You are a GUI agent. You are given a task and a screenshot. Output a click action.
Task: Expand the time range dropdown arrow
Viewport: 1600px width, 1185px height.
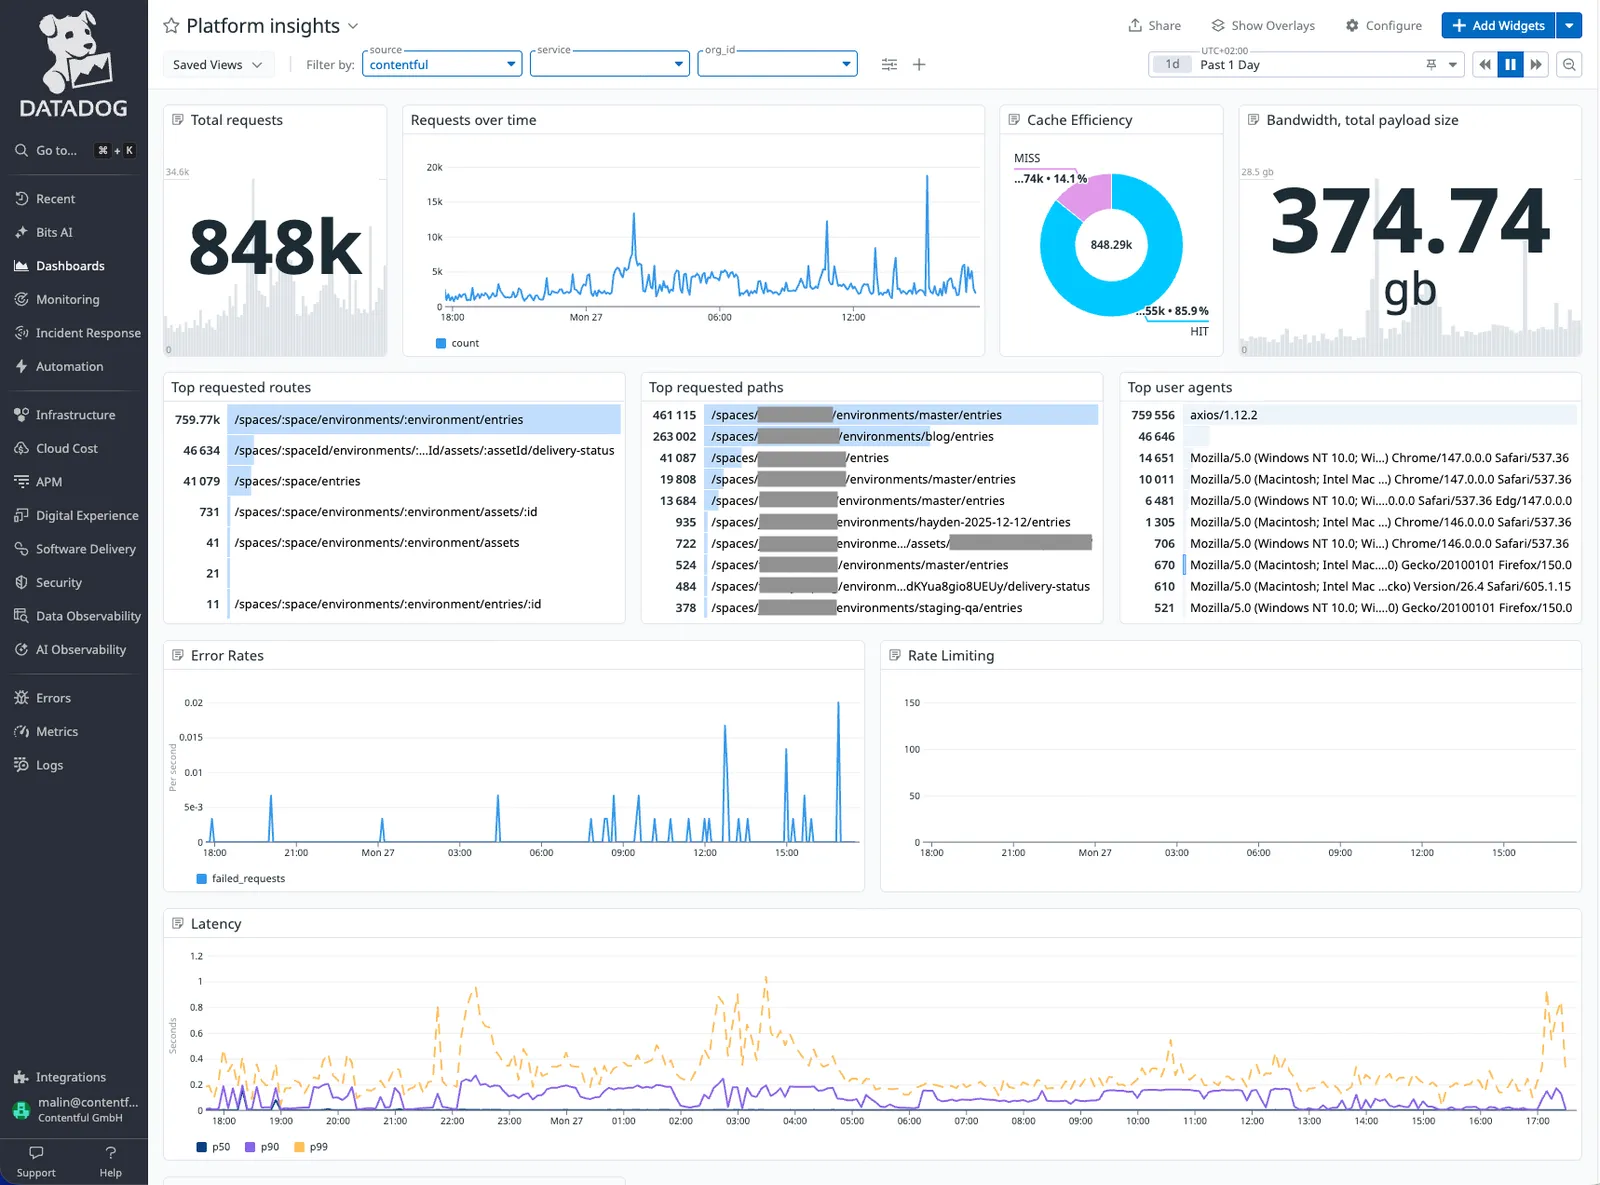pyautogui.click(x=1453, y=65)
